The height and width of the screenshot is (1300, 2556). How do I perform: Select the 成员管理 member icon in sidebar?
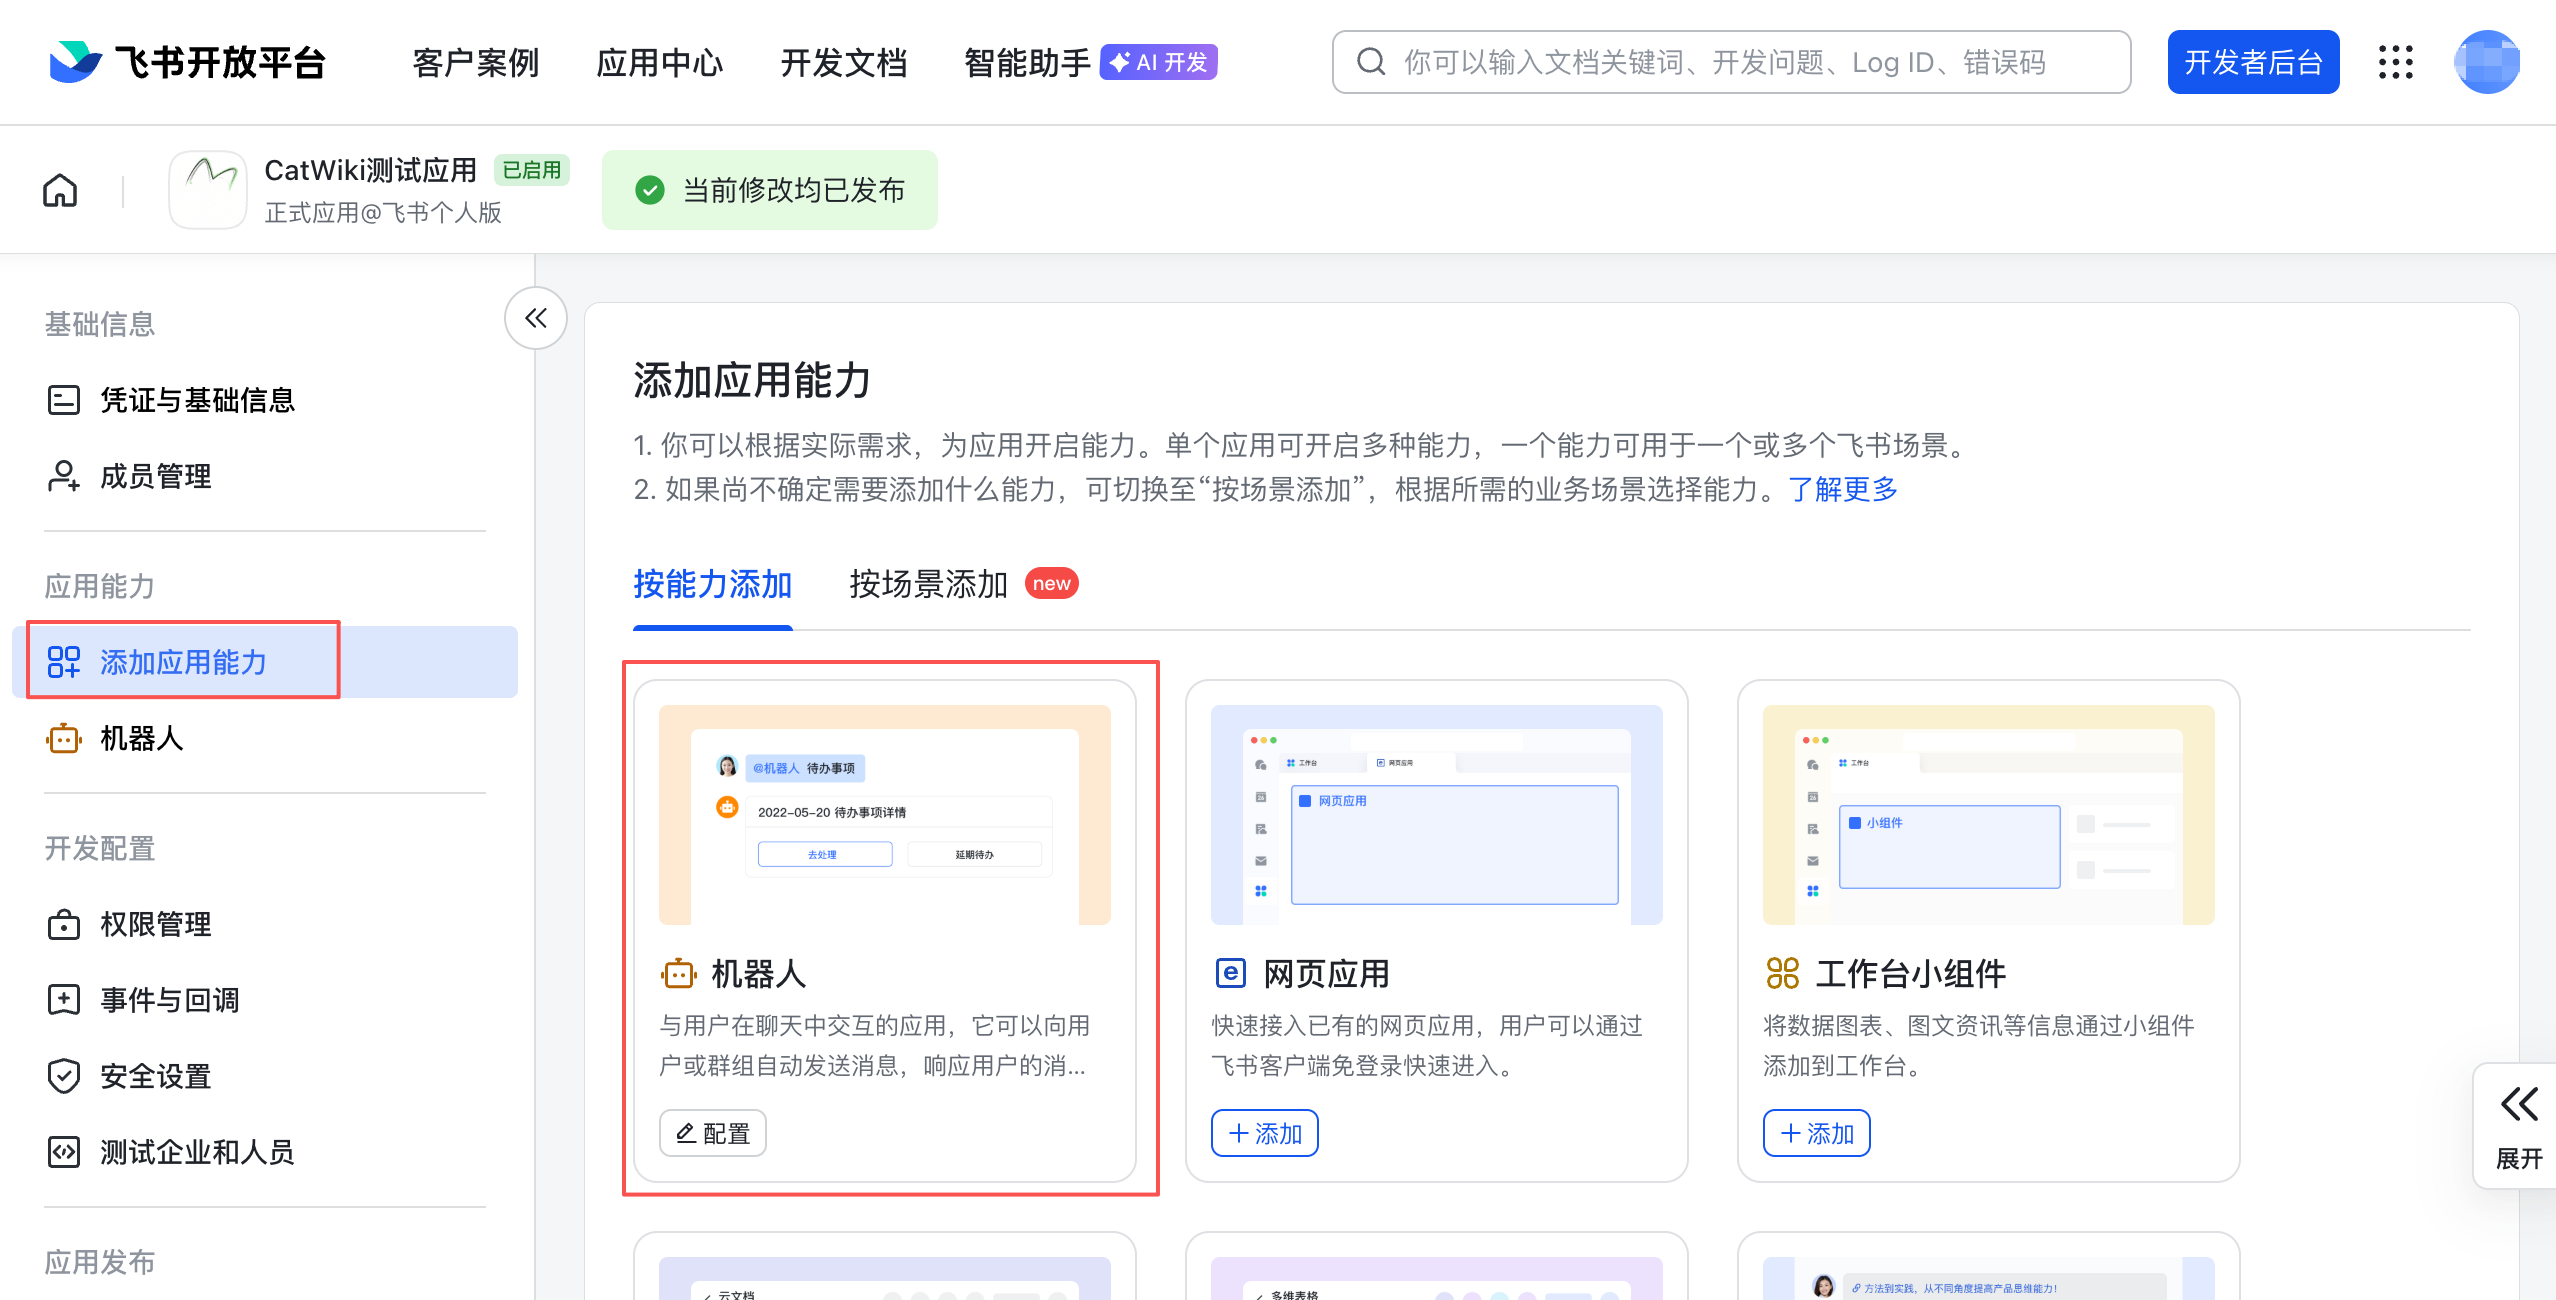click(64, 476)
